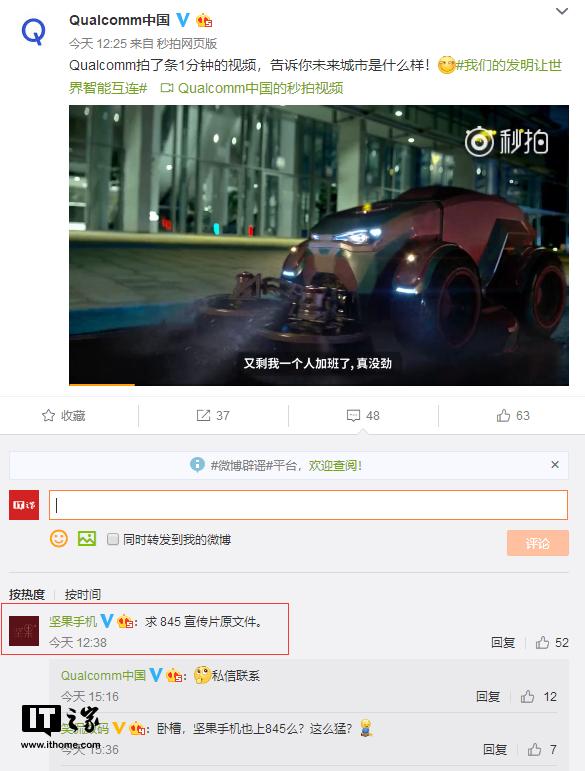Image resolution: width=585 pixels, height=771 pixels.
Task: Click the orange 评论 submit button
Action: point(538,543)
